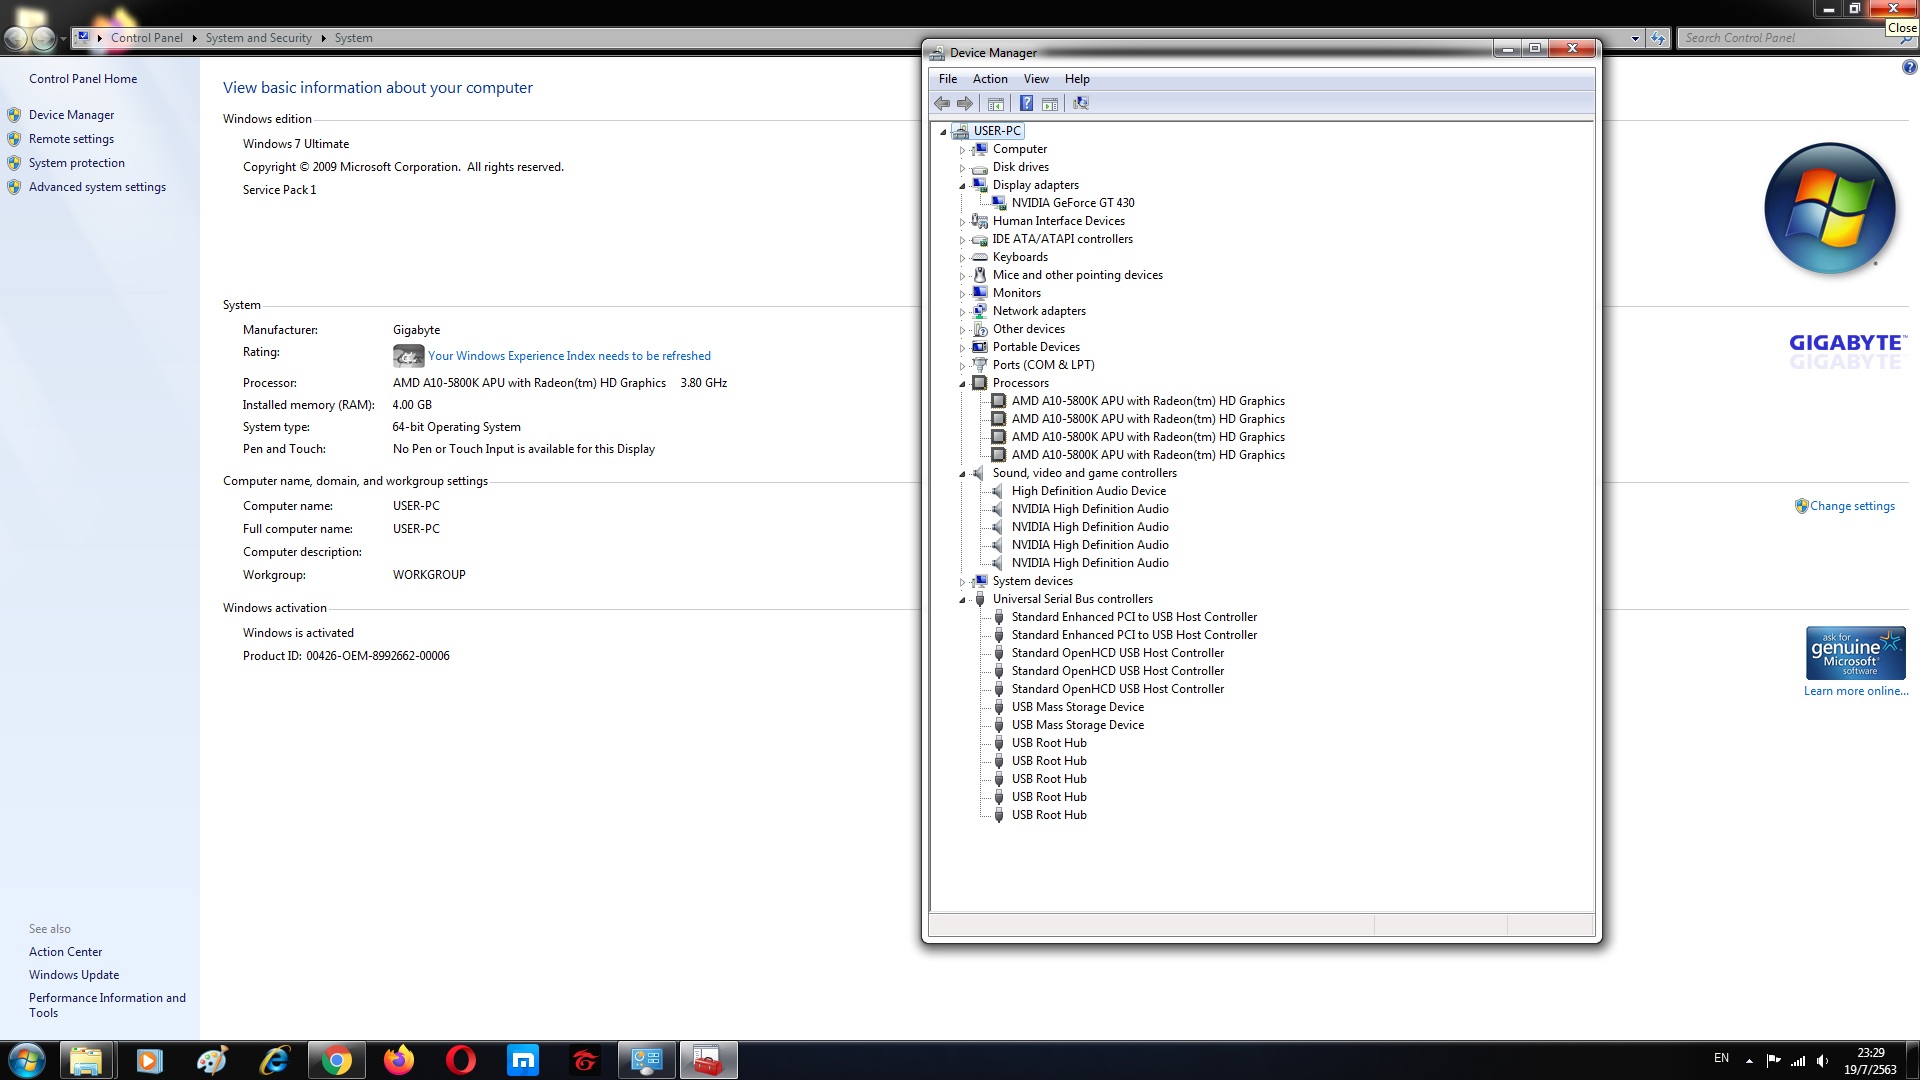Open the Action menu in Device Manager
1920x1080 pixels.
pyautogui.click(x=990, y=79)
